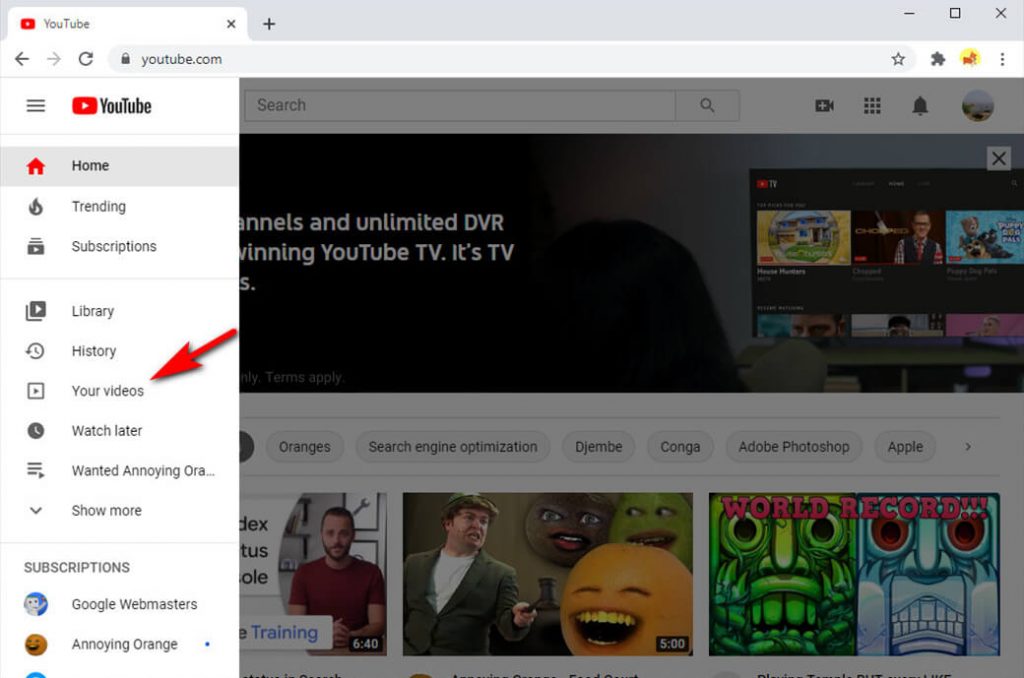Bookmark this page with the star icon
Screen dimensions: 1024x678
coord(898,59)
